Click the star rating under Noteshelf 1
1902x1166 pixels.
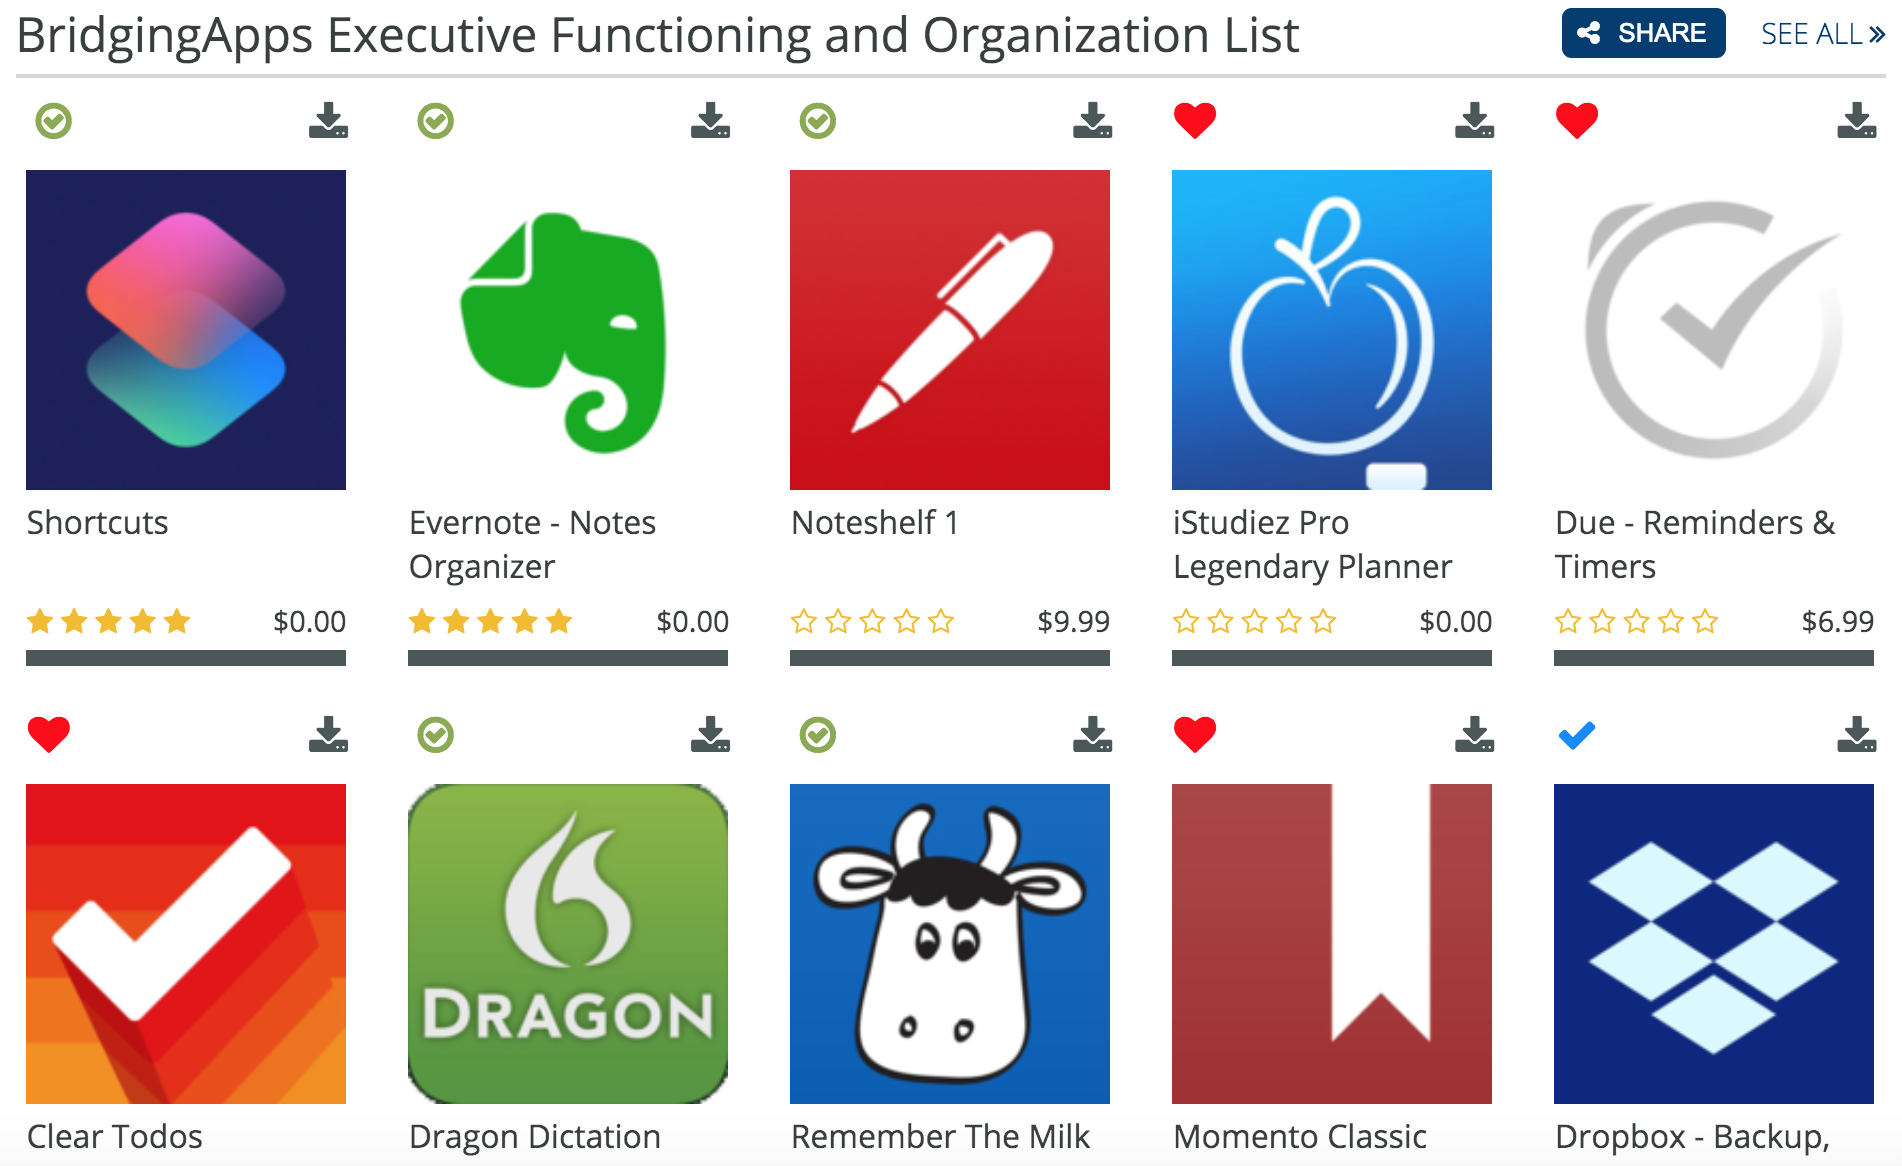[872, 622]
